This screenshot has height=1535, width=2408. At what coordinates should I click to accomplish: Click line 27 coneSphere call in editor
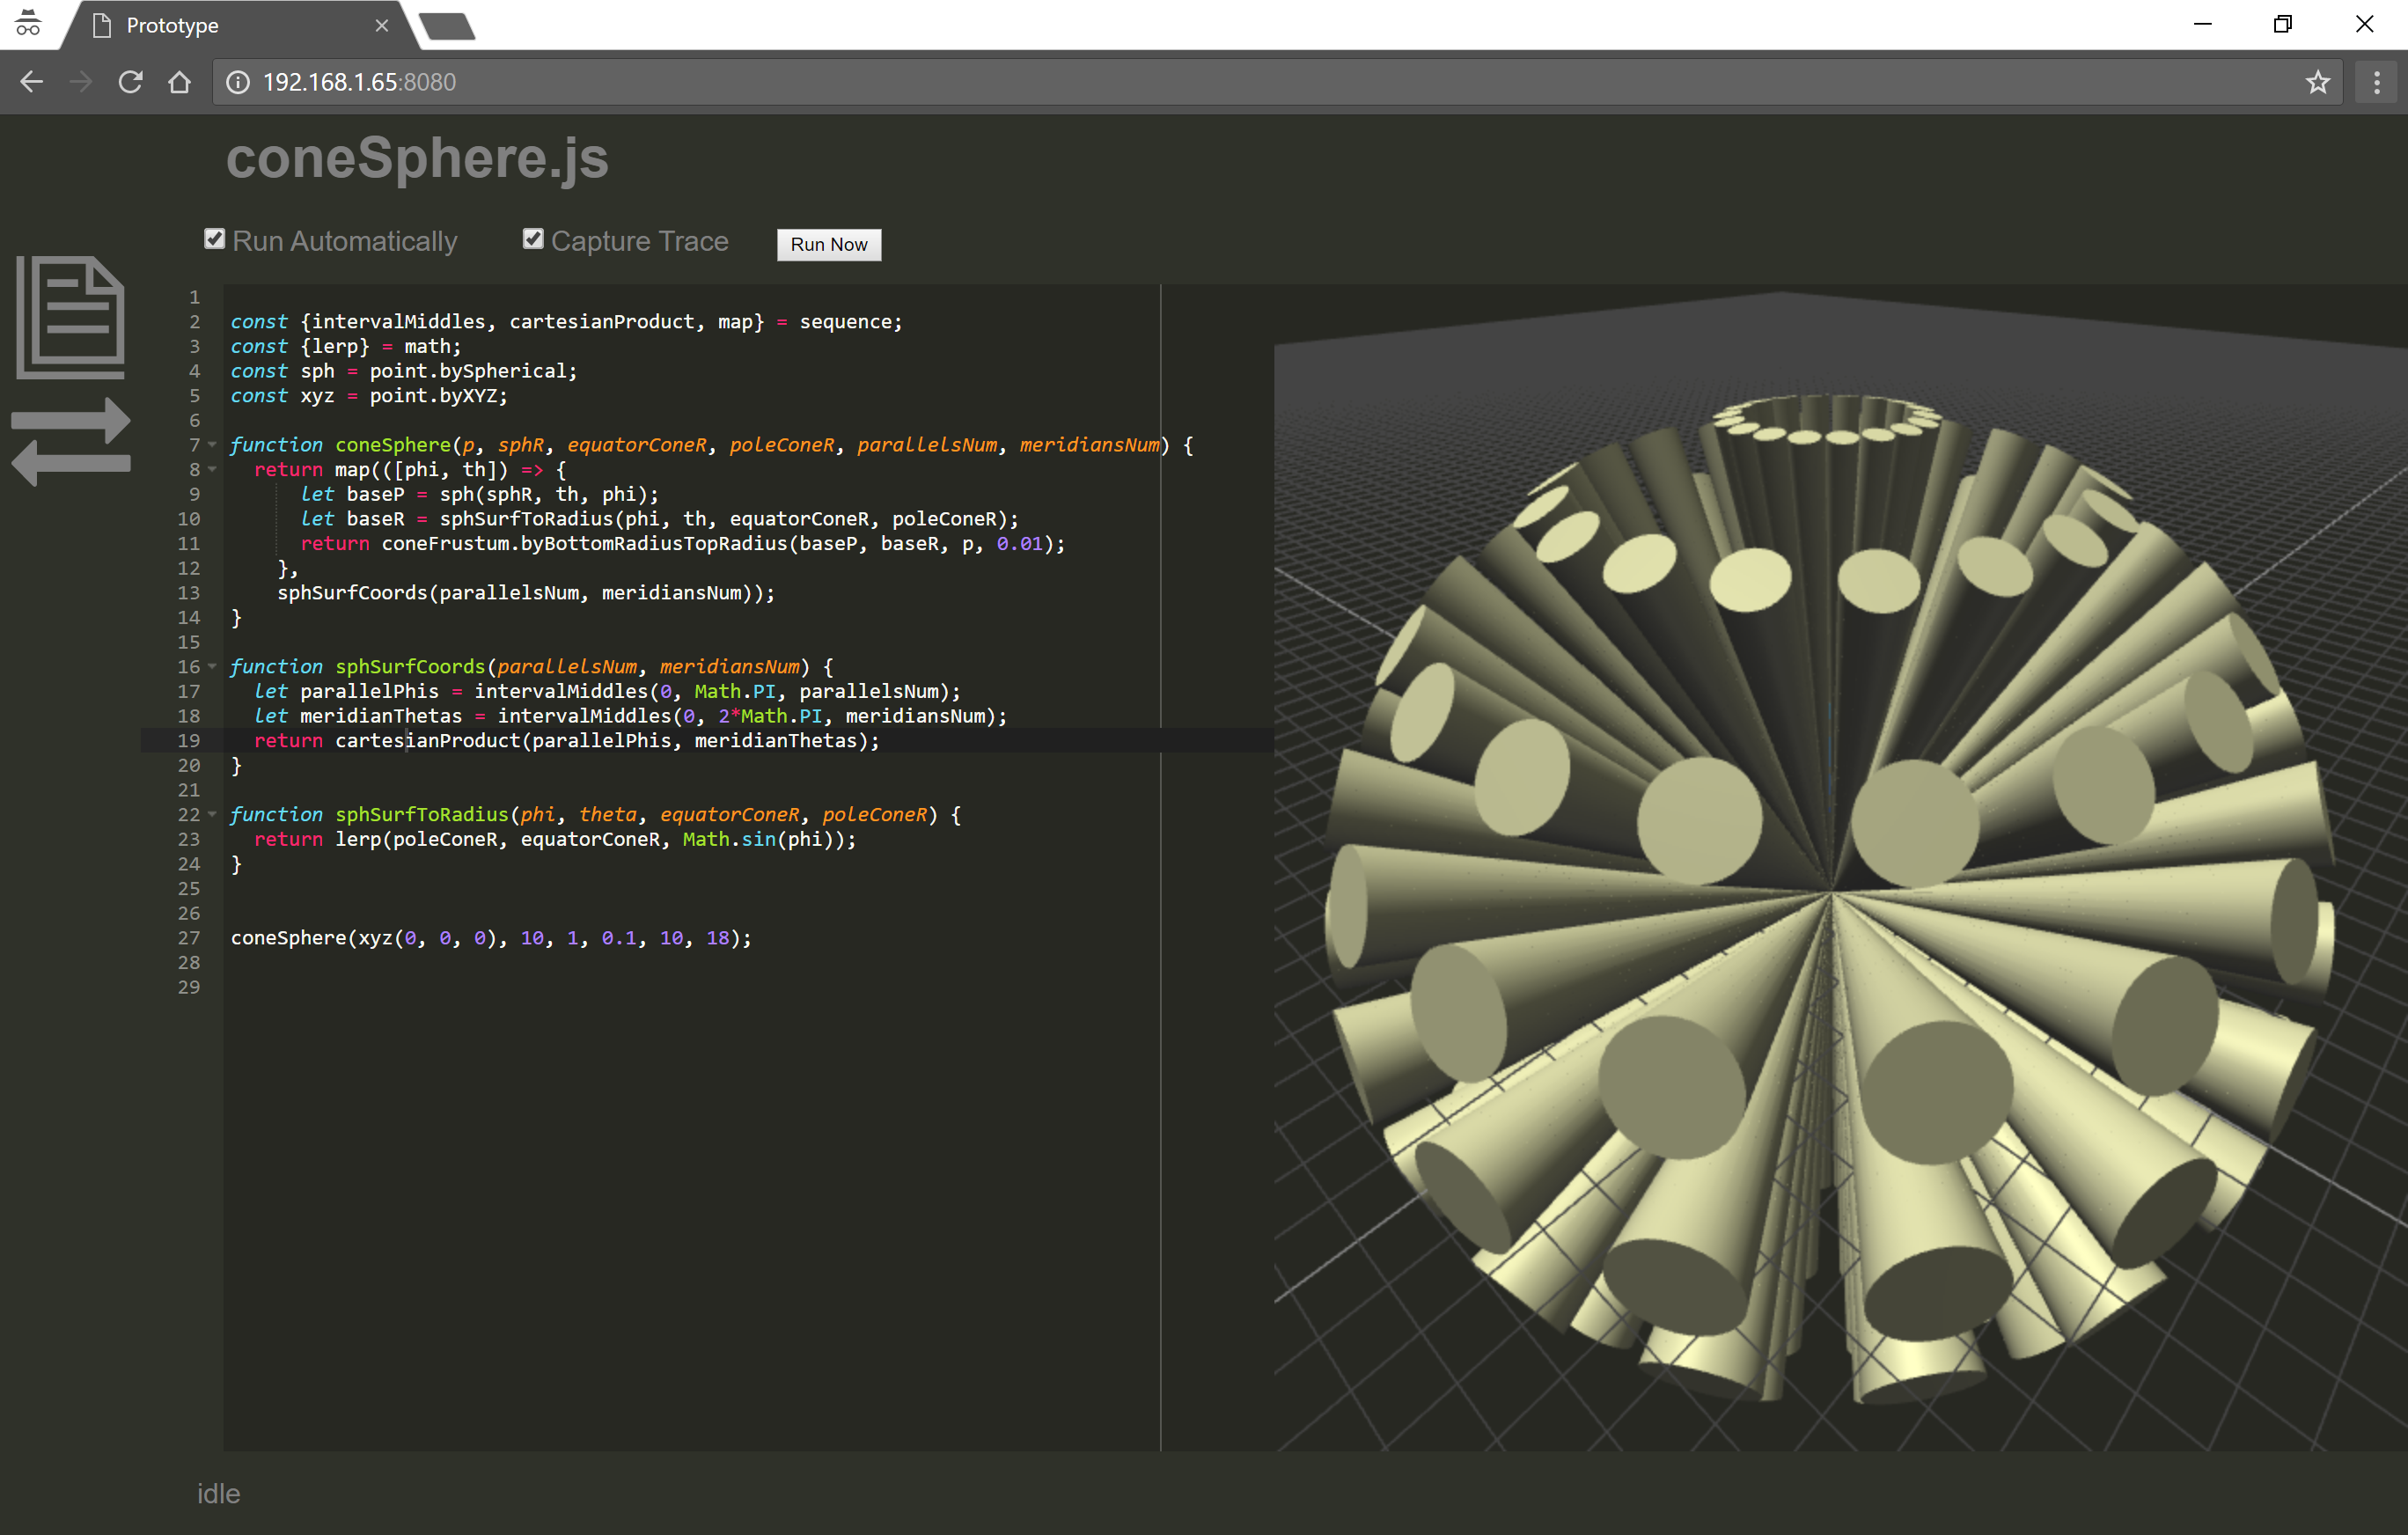click(x=491, y=938)
